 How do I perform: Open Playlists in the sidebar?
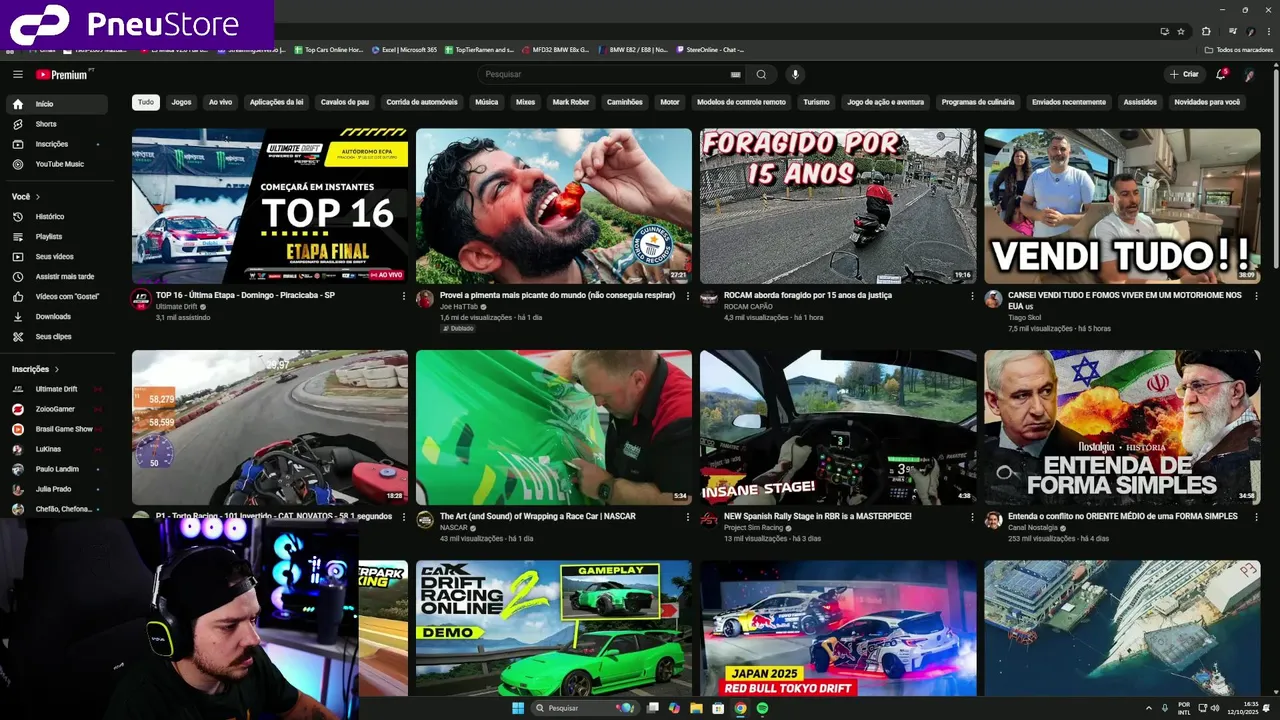(x=57, y=236)
